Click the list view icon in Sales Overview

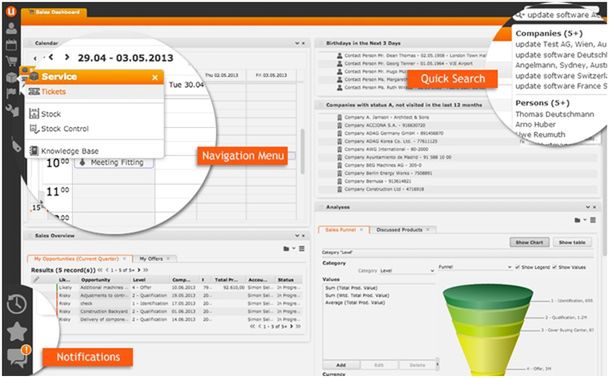[x=302, y=249]
